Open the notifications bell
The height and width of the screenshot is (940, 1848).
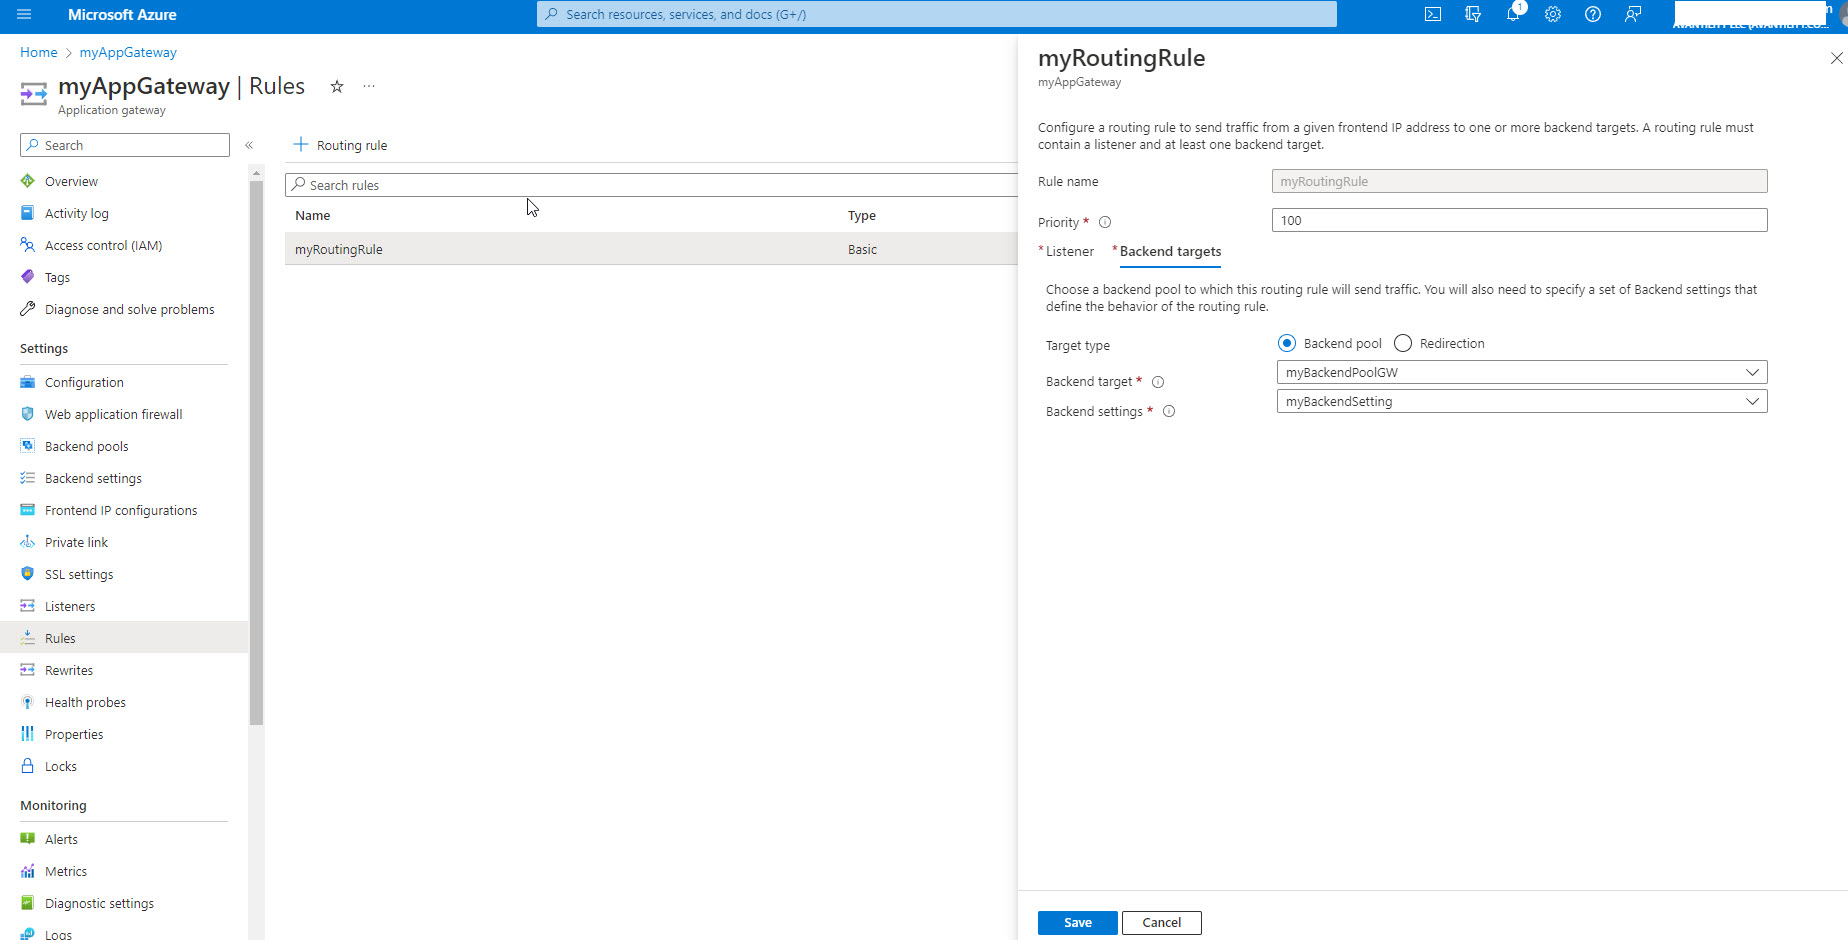1513,14
